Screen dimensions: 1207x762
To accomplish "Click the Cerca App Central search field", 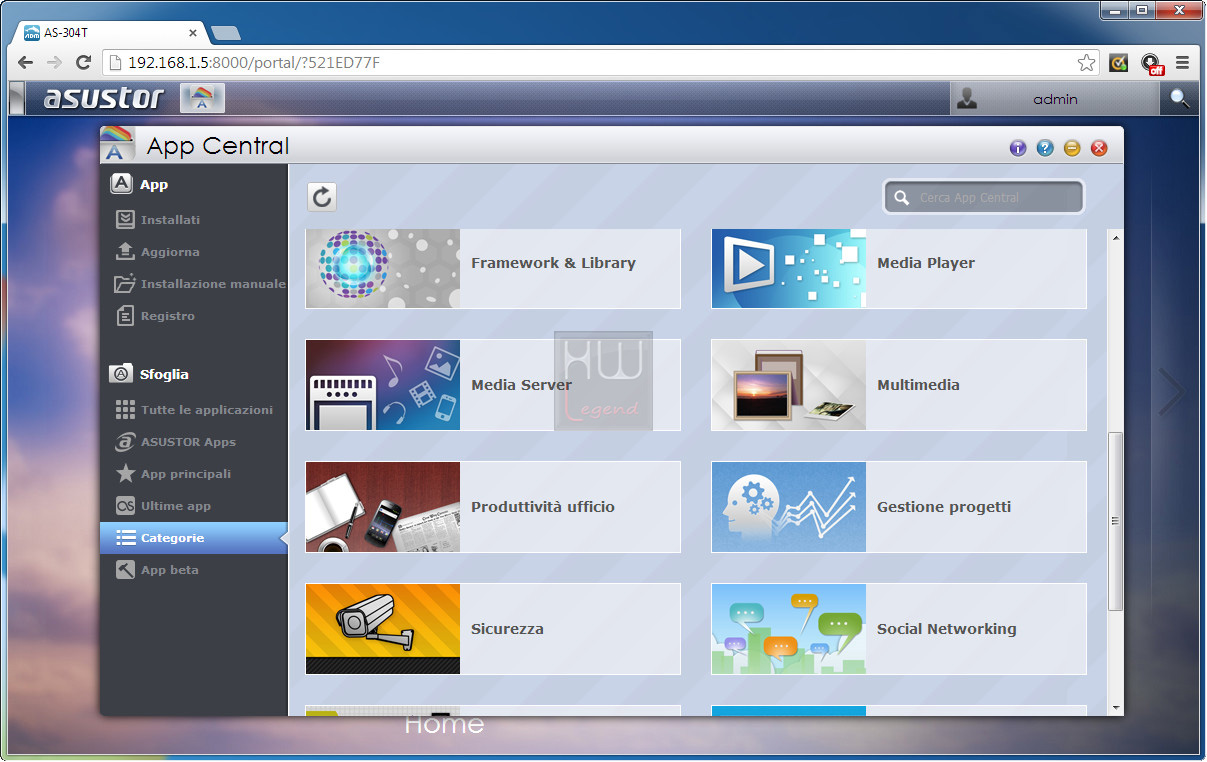I will [x=984, y=197].
